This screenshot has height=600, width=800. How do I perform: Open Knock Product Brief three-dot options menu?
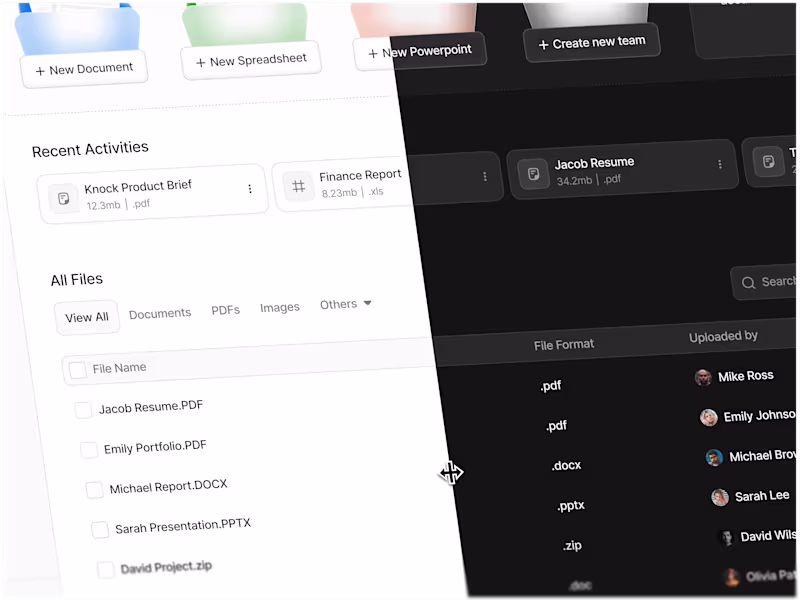250,189
